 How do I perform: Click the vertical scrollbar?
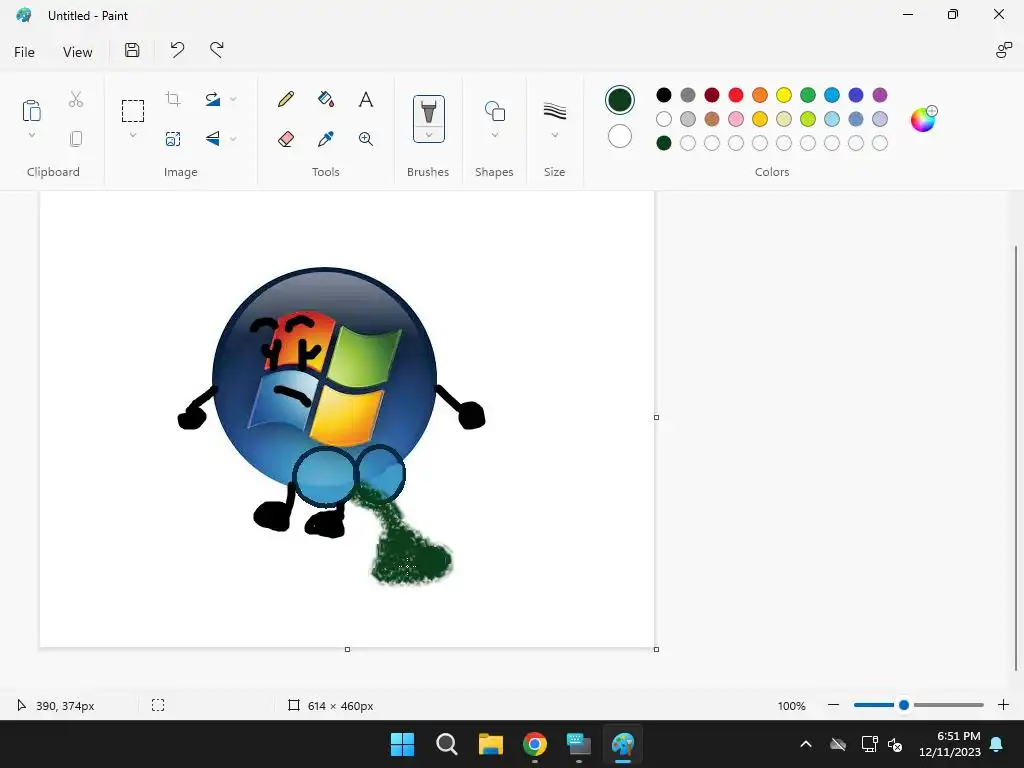point(1016,457)
